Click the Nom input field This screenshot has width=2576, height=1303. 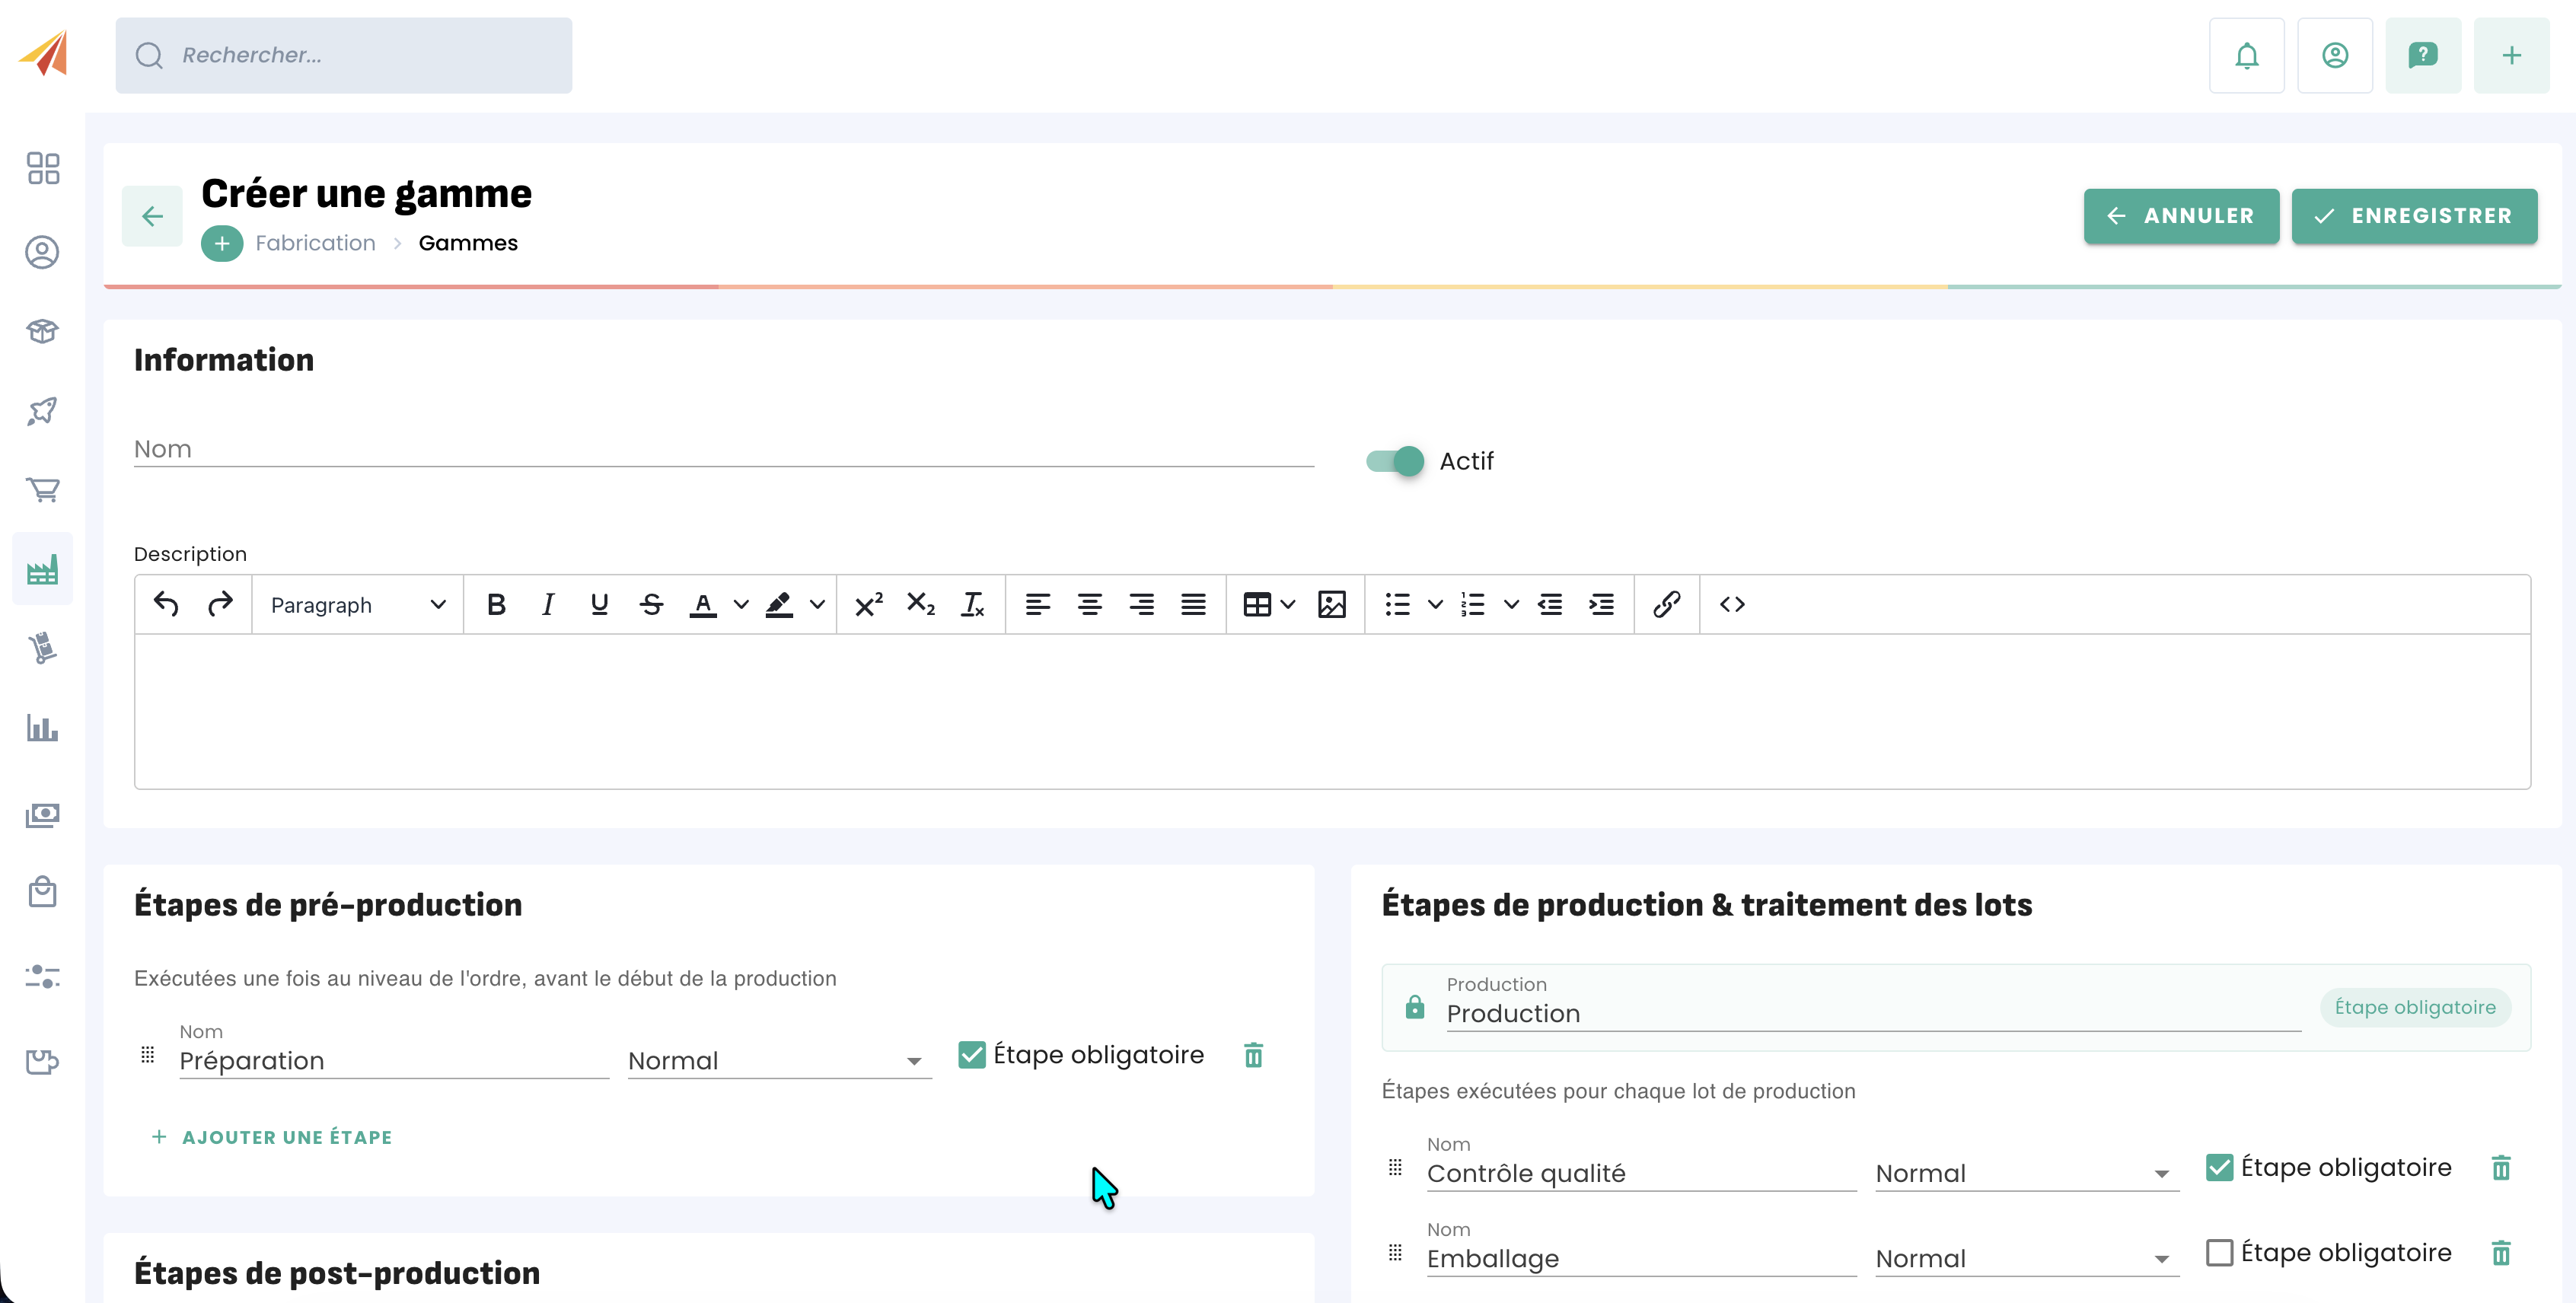(722, 450)
